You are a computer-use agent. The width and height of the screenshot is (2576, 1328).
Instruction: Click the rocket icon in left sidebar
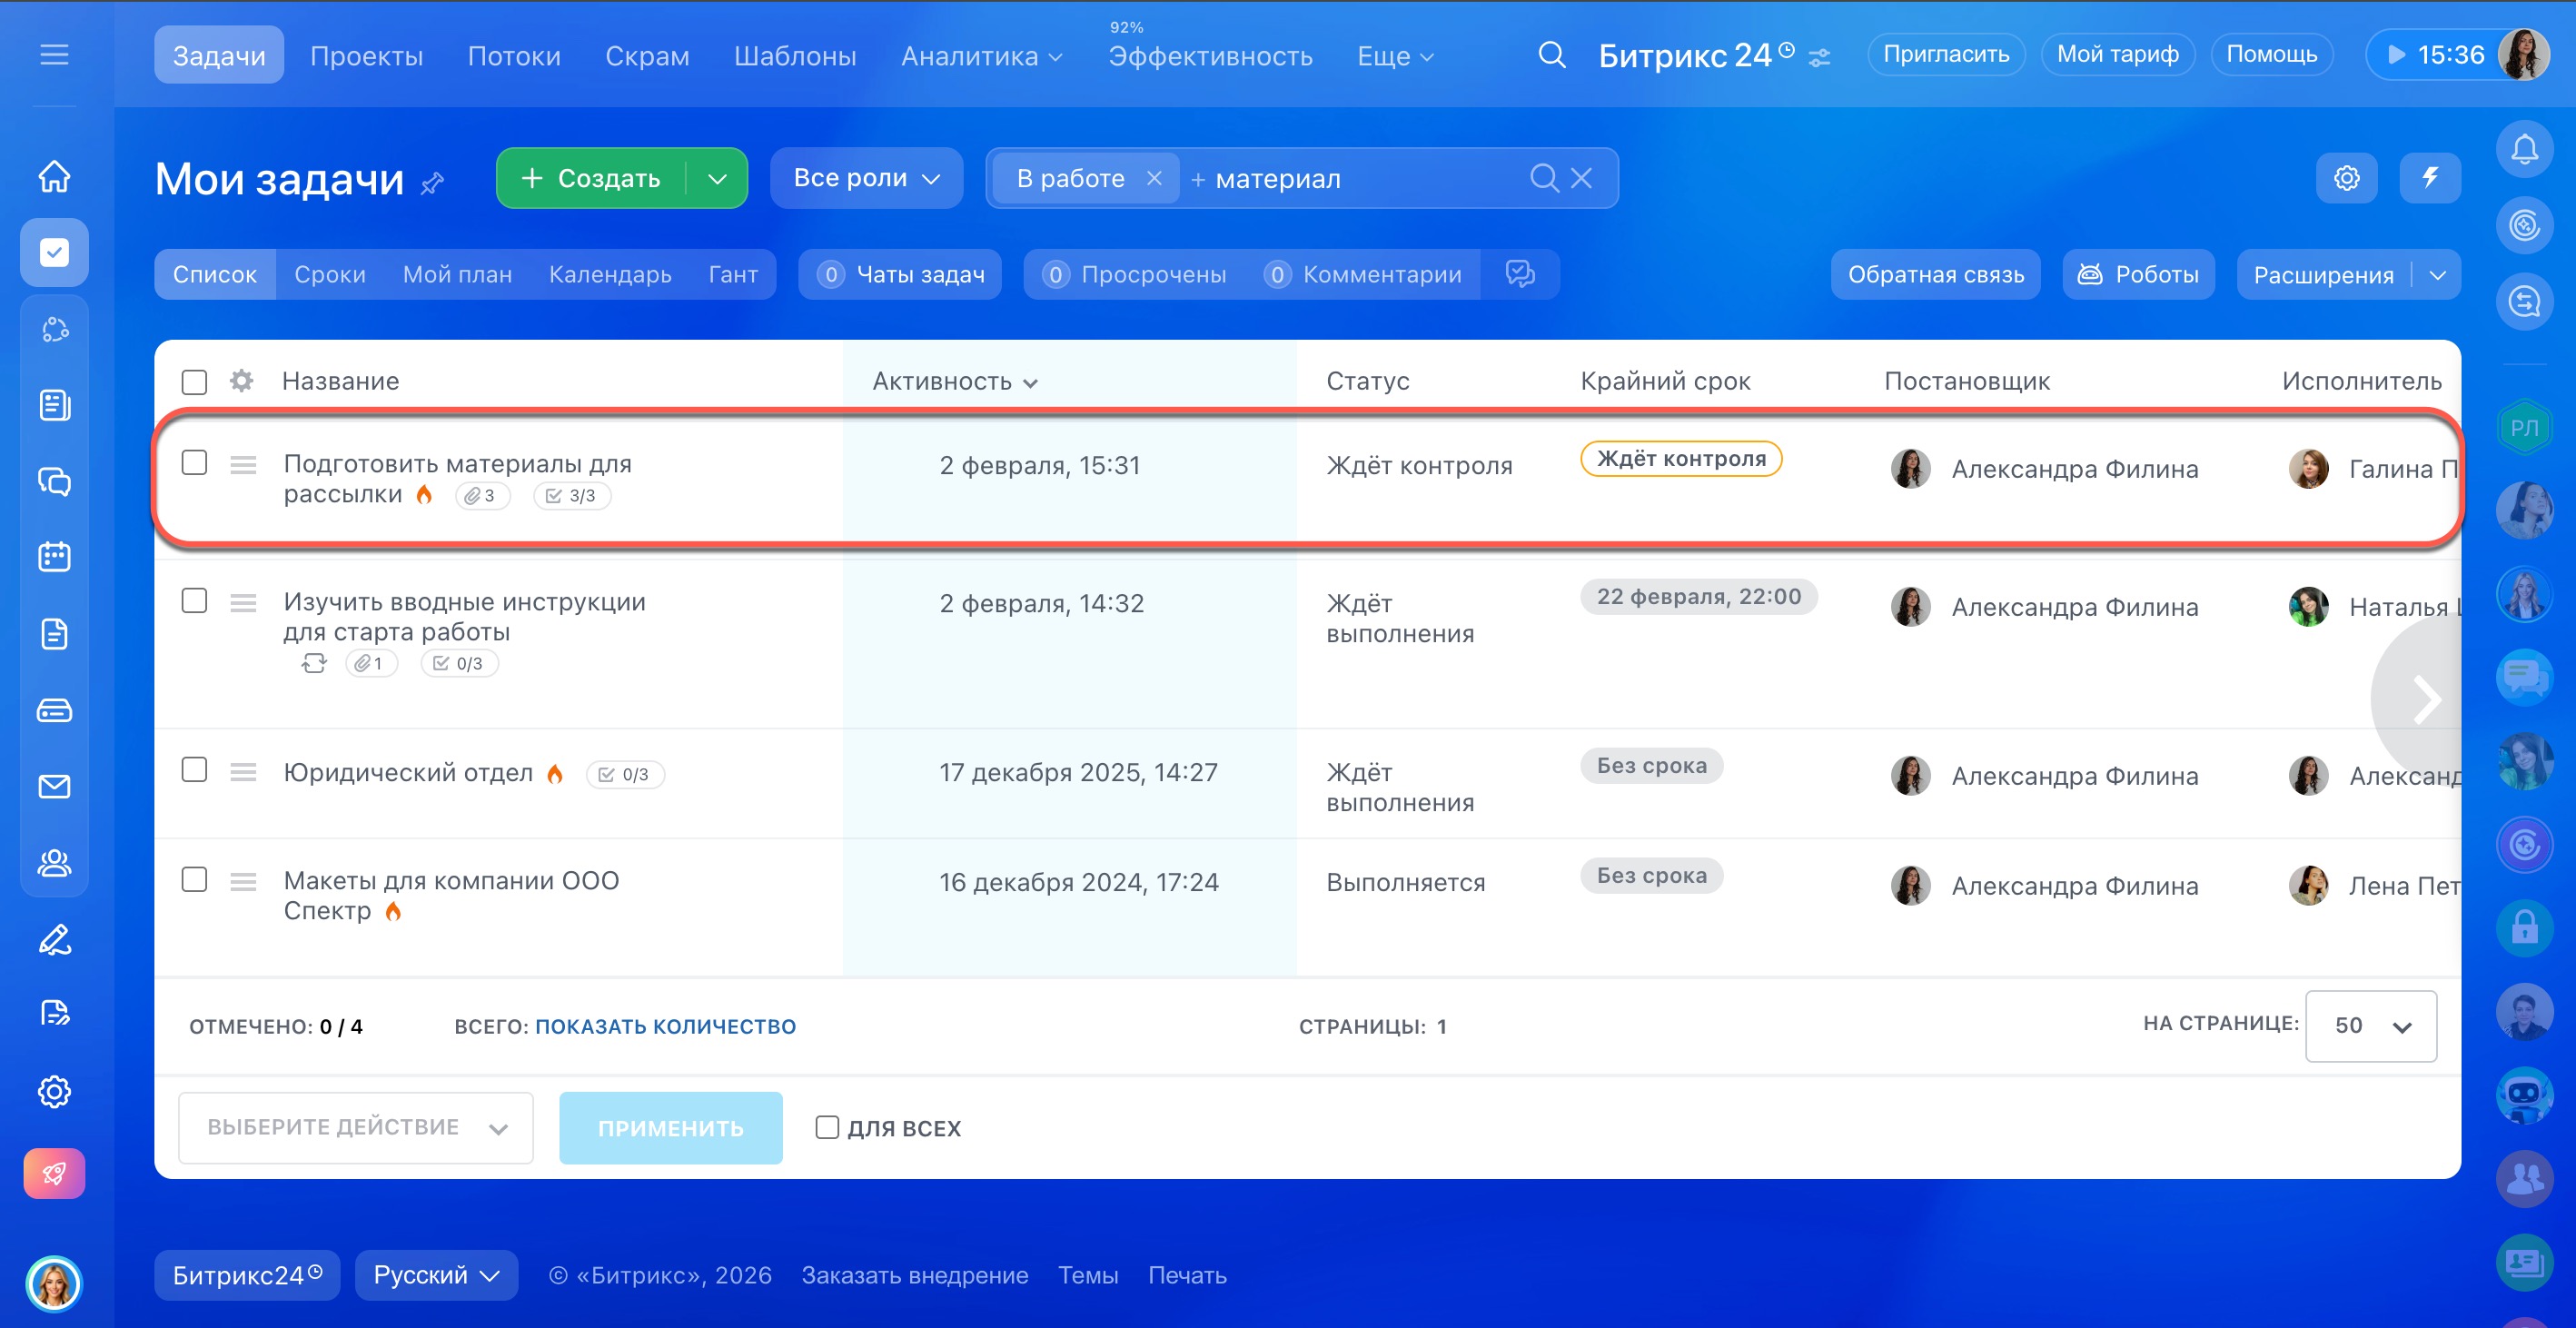[x=54, y=1173]
